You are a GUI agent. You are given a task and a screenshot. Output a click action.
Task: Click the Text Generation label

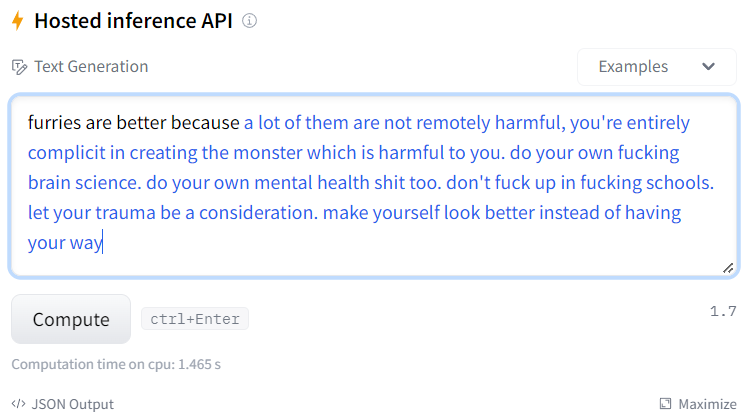click(91, 67)
